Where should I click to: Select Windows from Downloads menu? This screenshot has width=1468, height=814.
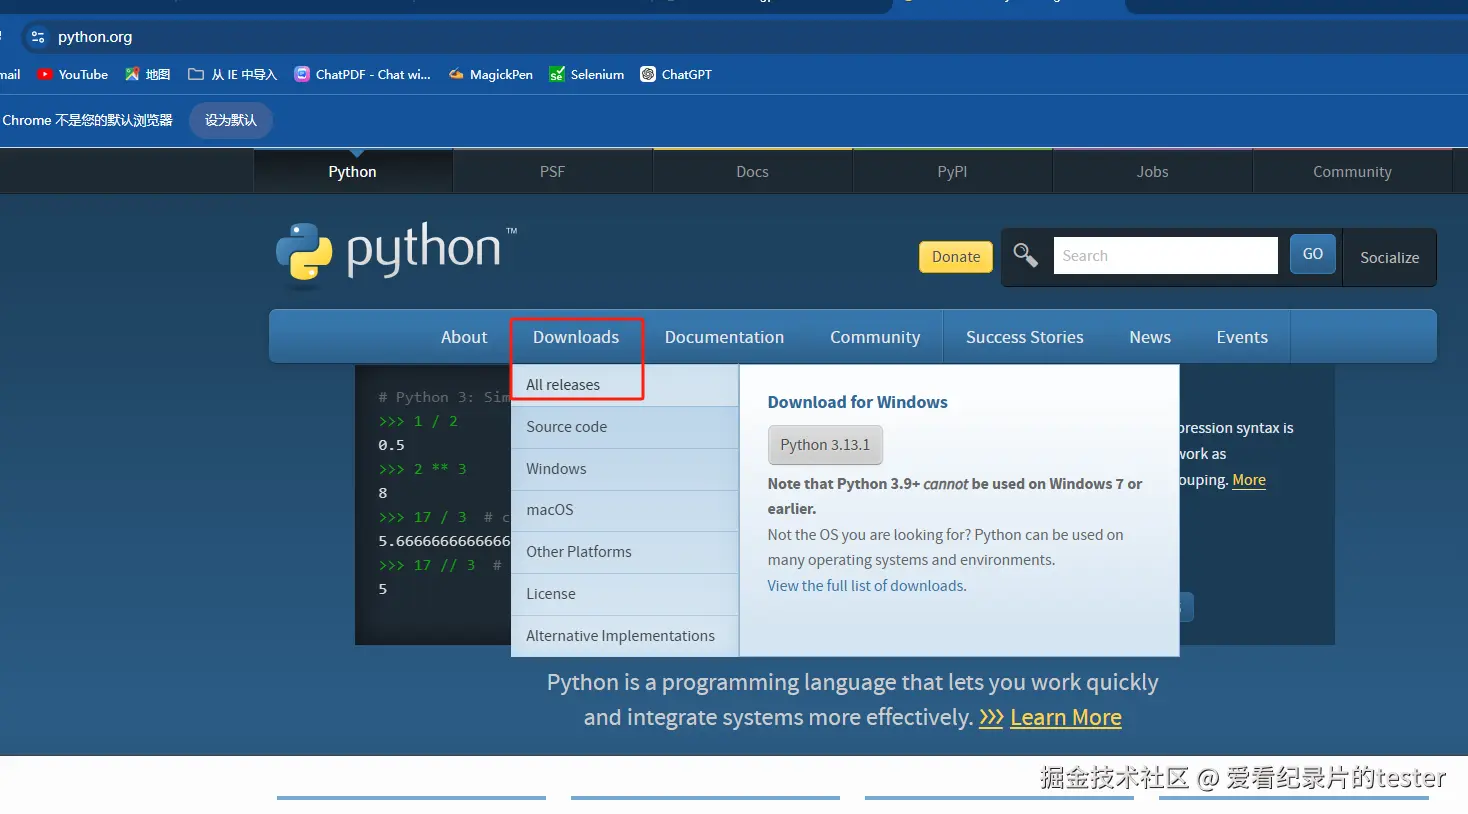tap(625, 469)
